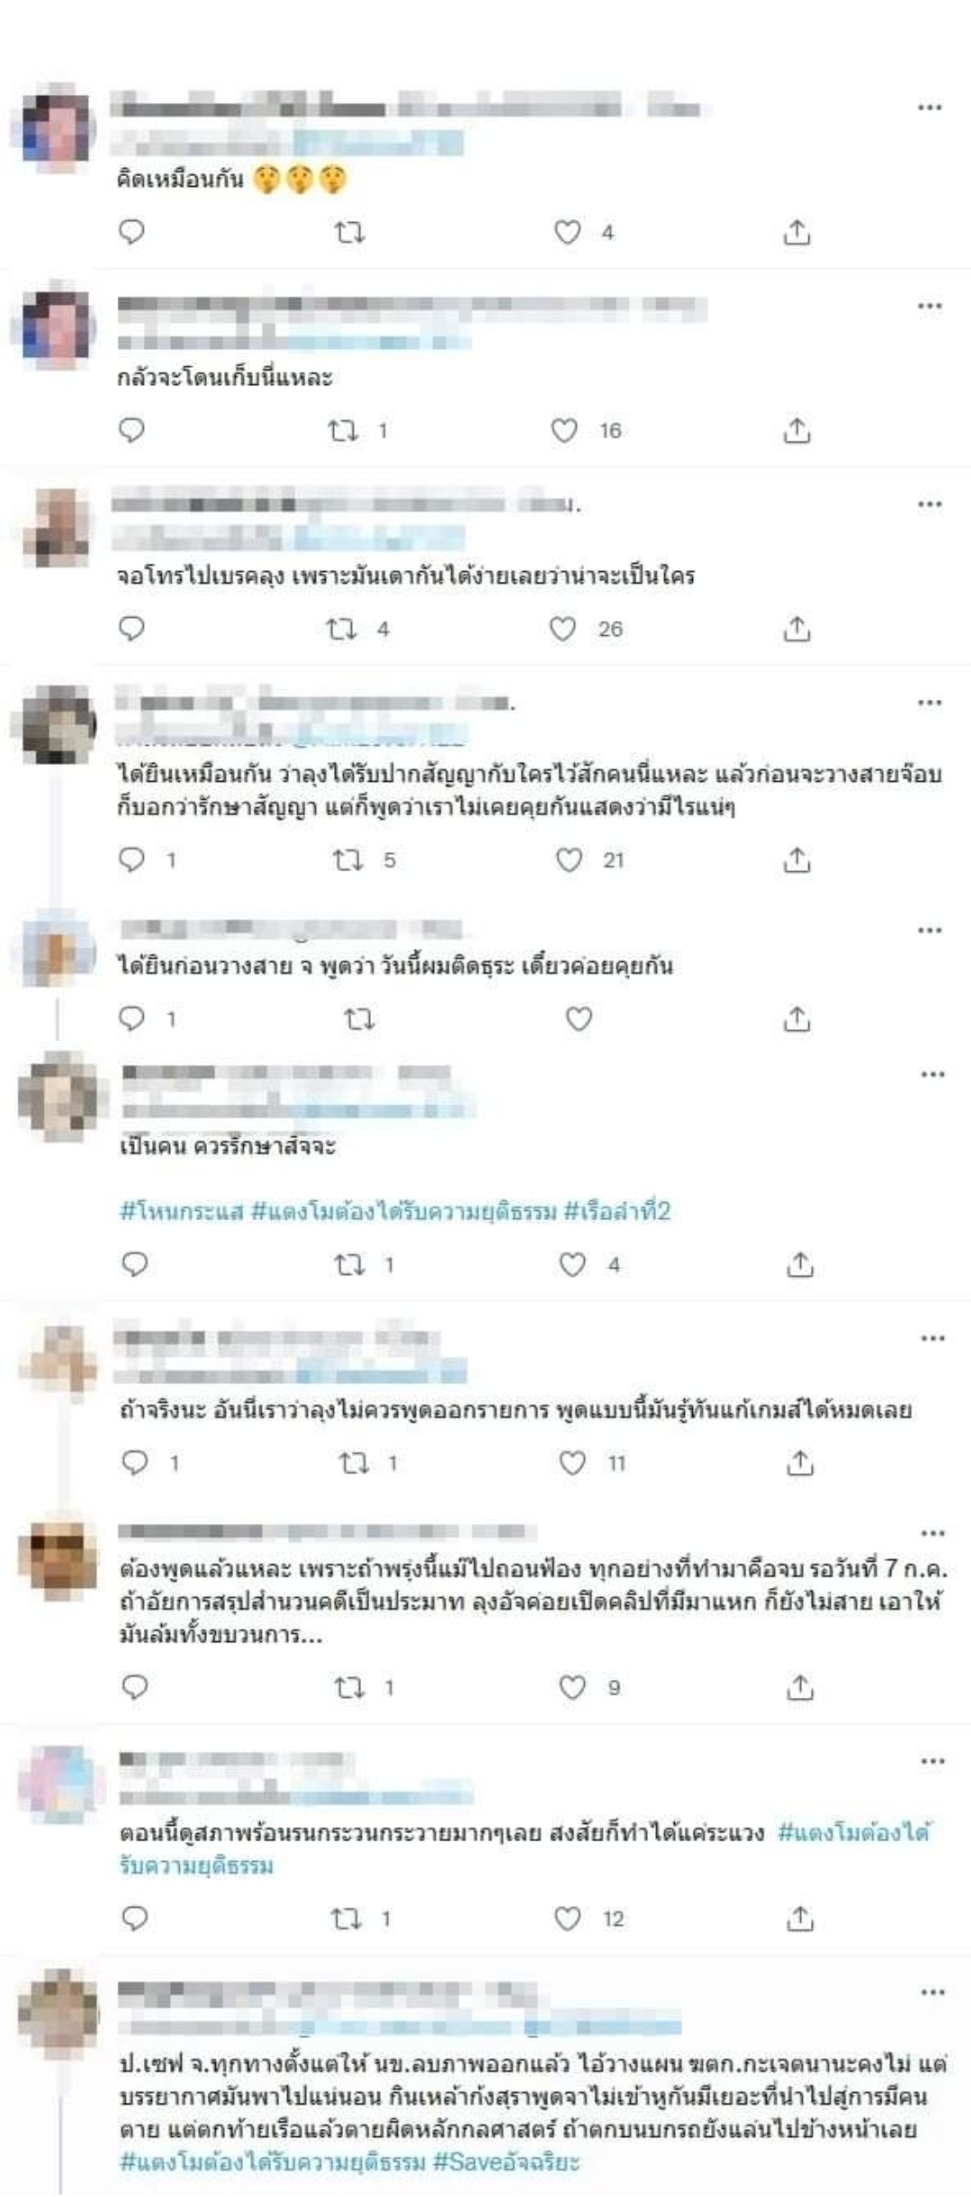
Task: Like the tweet with 9 likes
Action: pos(572,1688)
